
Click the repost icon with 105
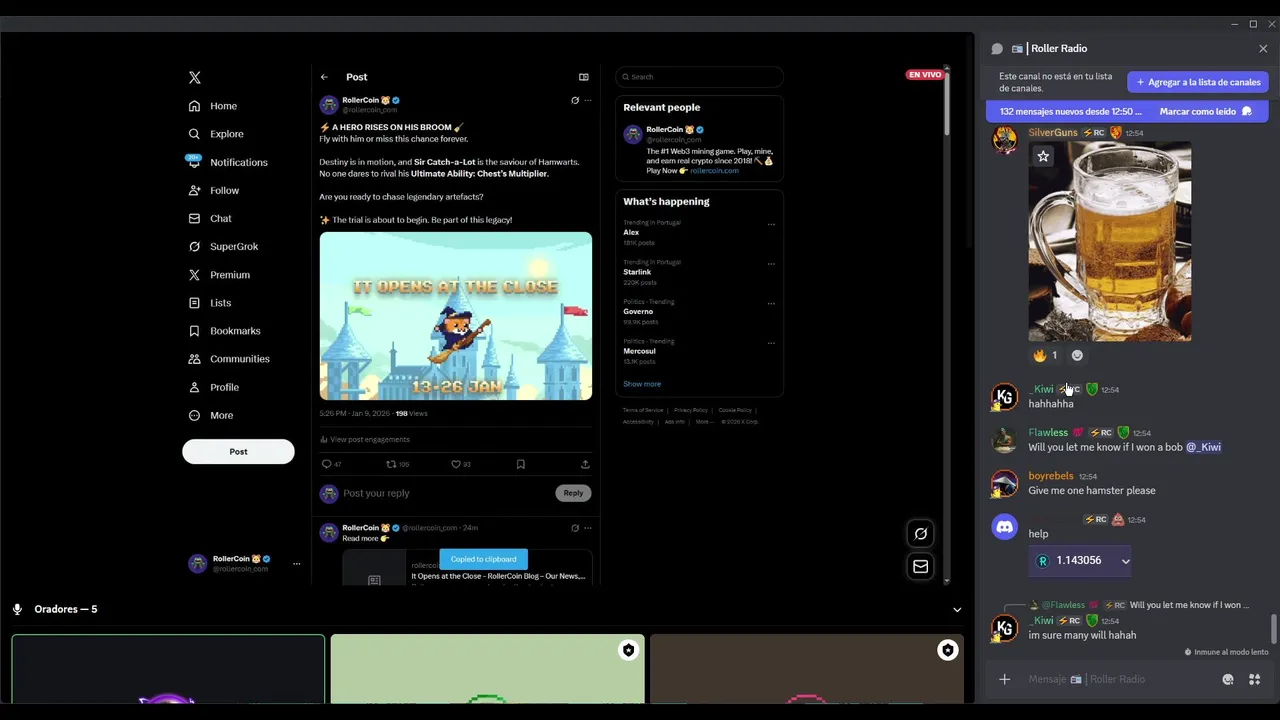398,464
